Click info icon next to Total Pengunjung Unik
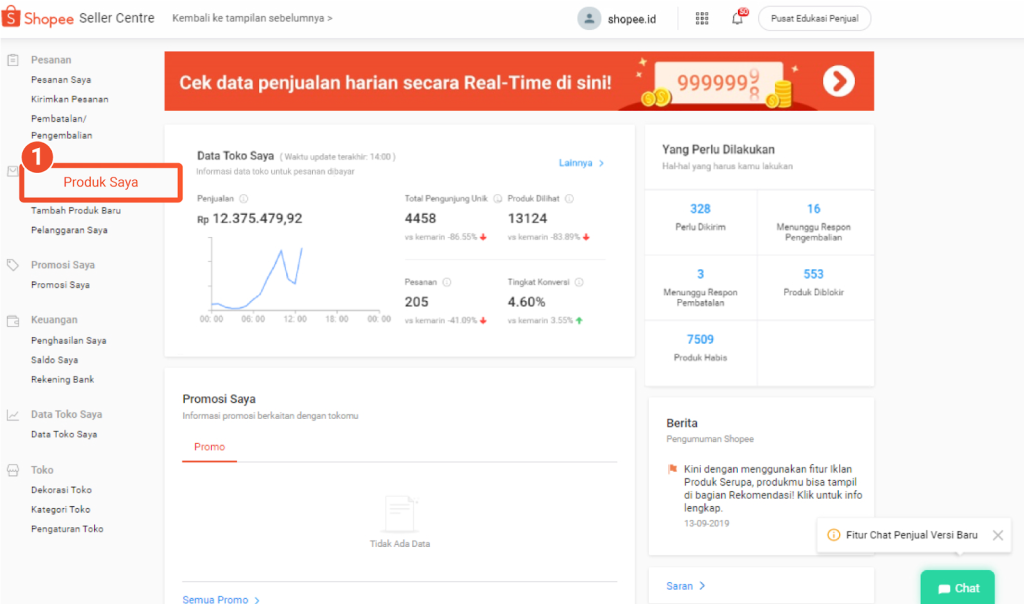The height and width of the screenshot is (604, 1024). pyautogui.click(x=498, y=199)
